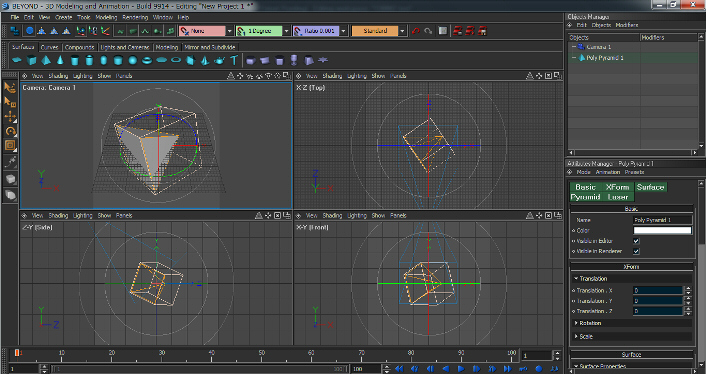The image size is (706, 374).
Task: Select the arrow Select tool
Action: point(10,87)
